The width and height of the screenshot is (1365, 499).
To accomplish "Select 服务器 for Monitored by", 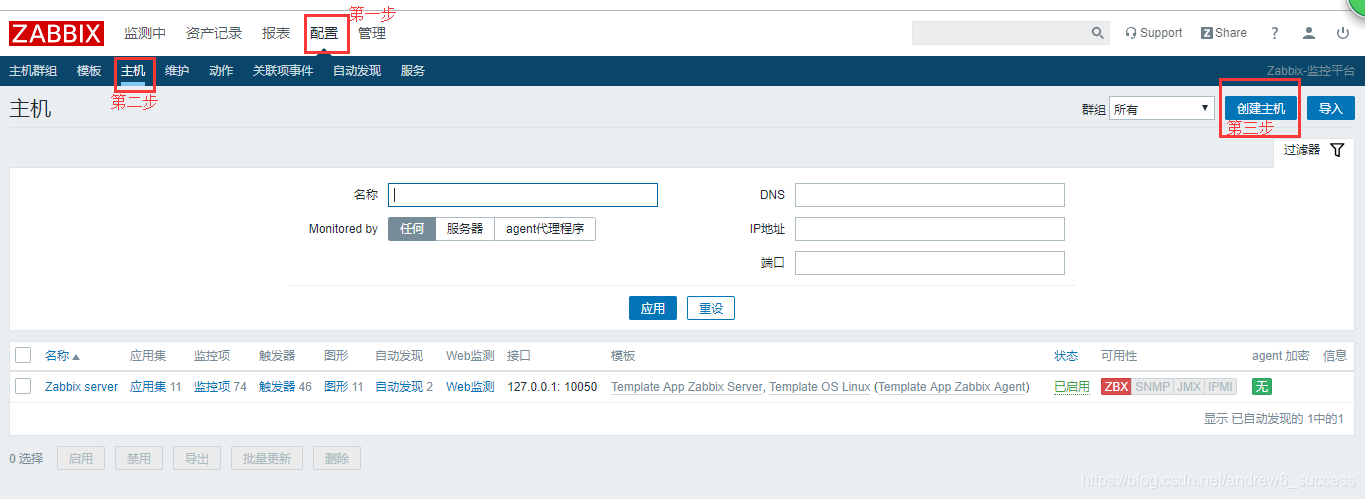I will coord(465,229).
